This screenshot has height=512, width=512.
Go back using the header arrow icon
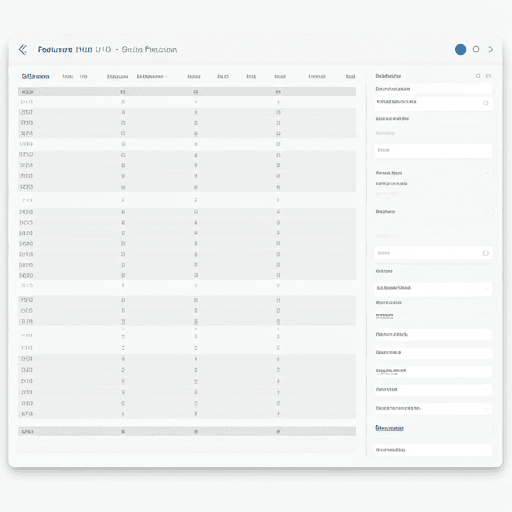[23, 50]
